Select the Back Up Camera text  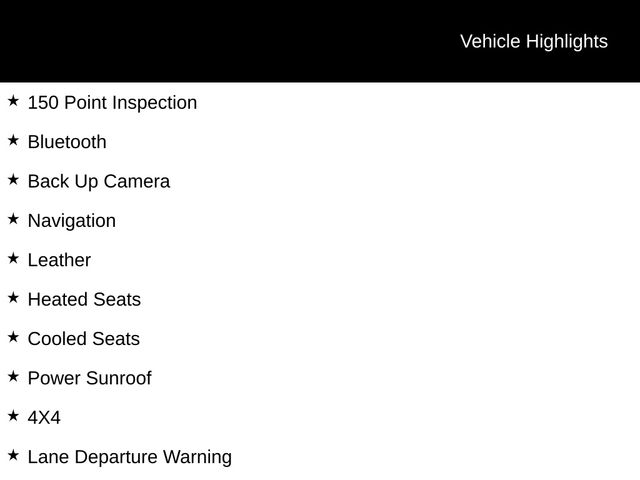(99, 181)
